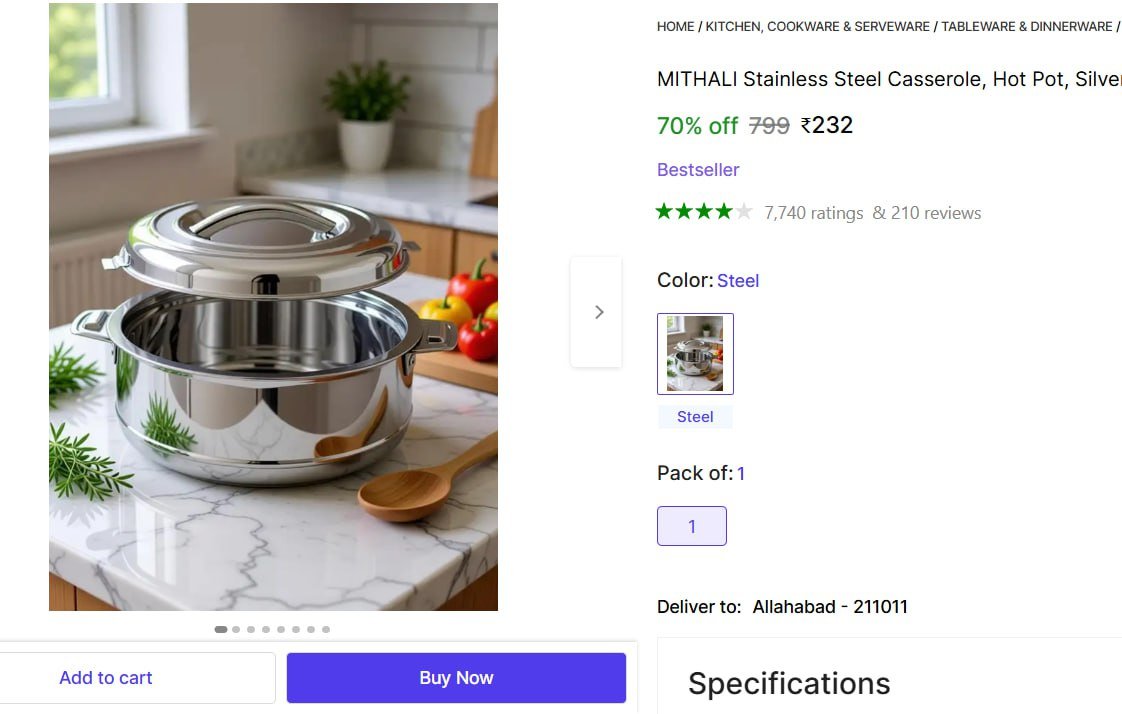1122x714 pixels.
Task: Click the next image arrow
Action: click(598, 312)
